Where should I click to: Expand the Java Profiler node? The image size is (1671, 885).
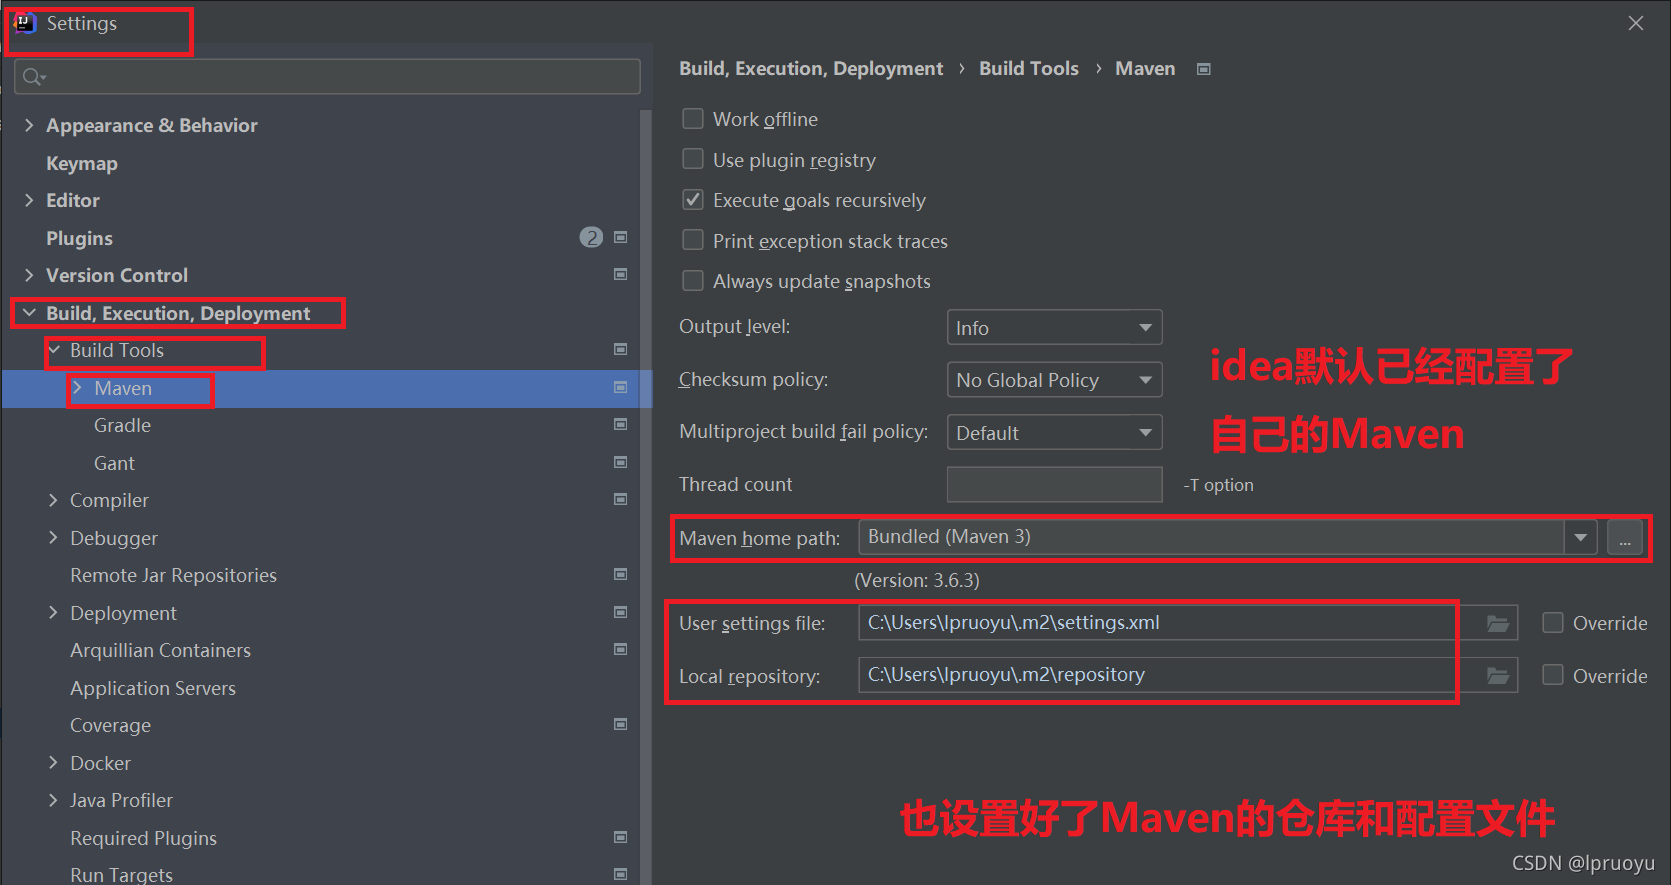[x=53, y=800]
